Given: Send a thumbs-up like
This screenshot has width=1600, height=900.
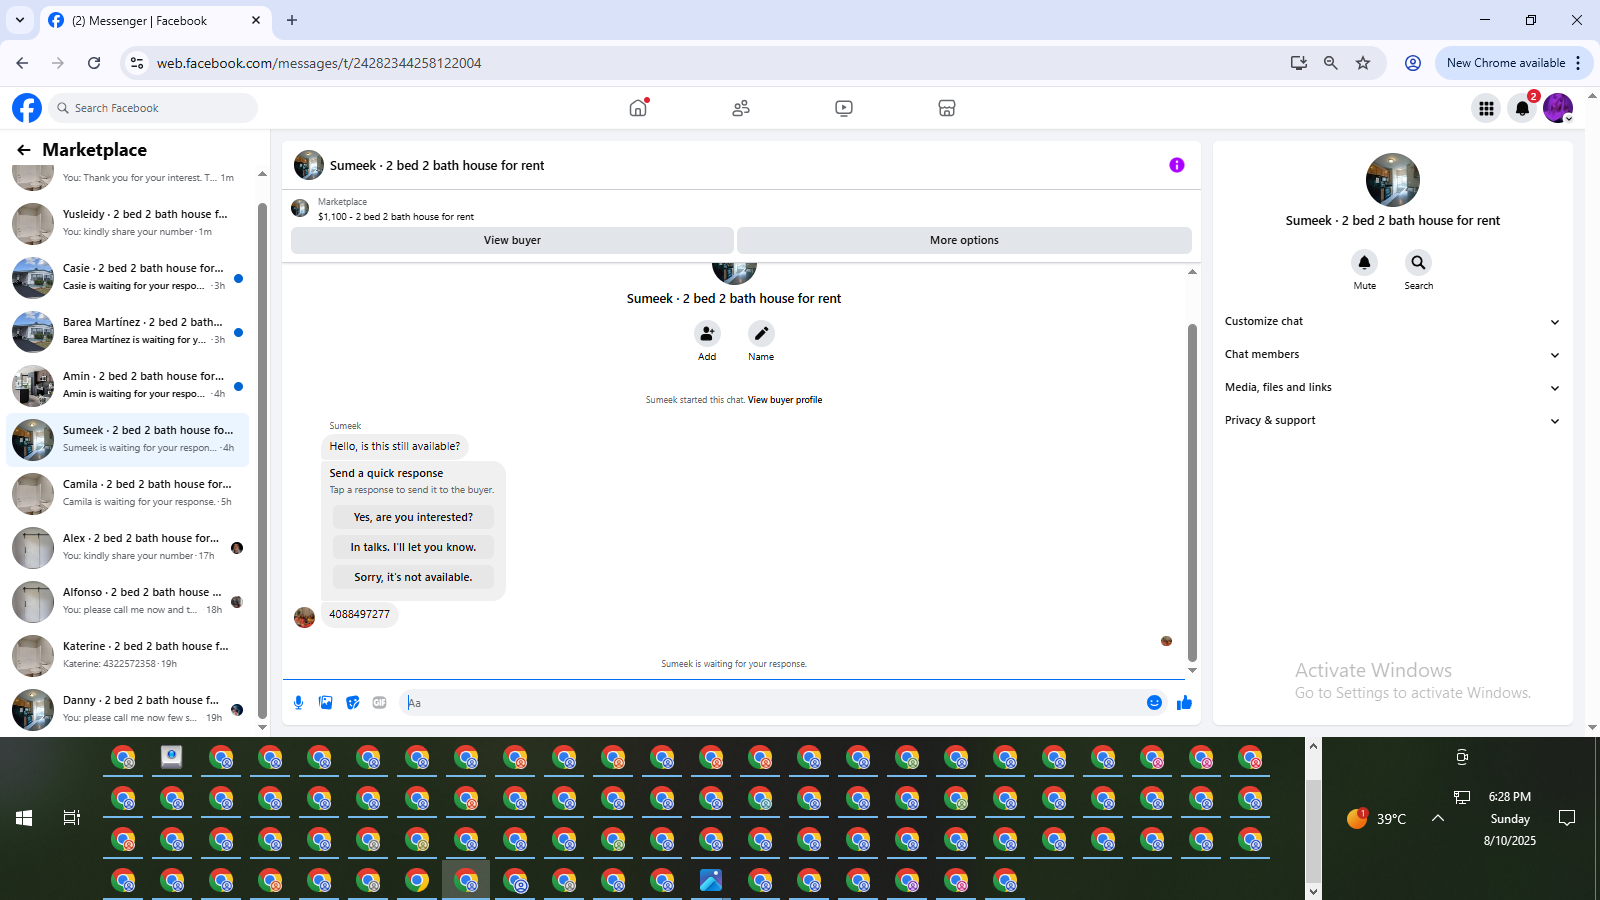Looking at the screenshot, I should [1184, 703].
